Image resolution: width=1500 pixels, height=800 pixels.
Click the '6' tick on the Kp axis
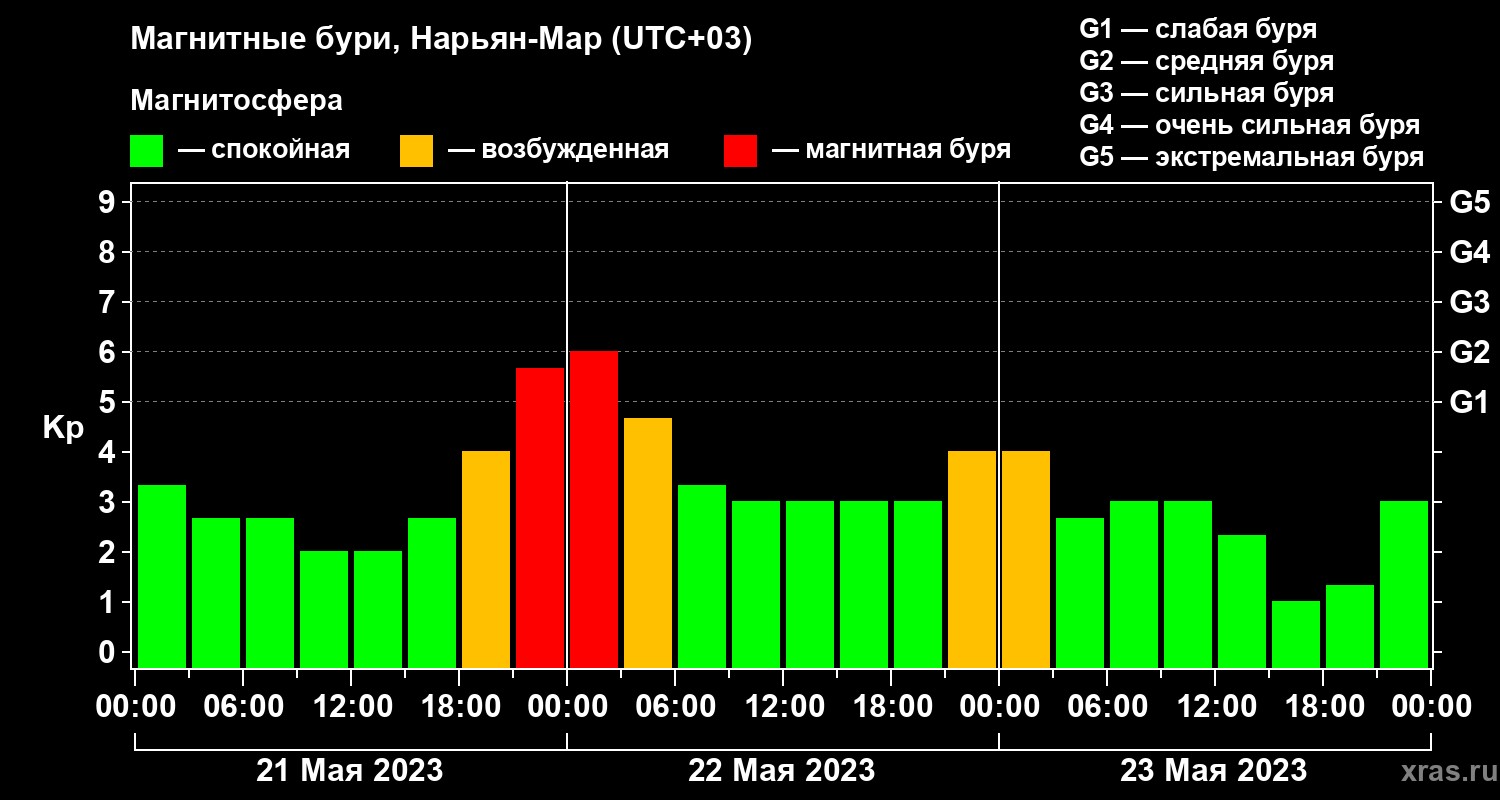(x=109, y=352)
